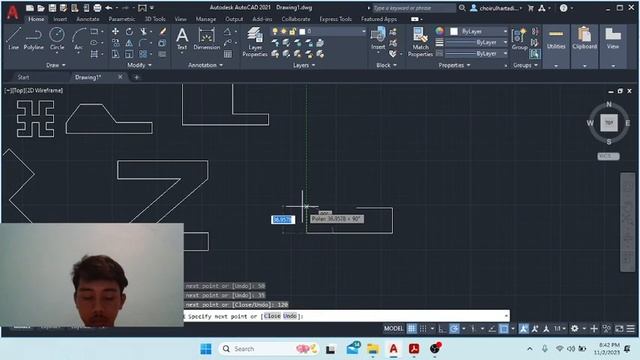Open the ByLayer object color dropdown
This screenshot has height=360, width=640.
coord(505,31)
